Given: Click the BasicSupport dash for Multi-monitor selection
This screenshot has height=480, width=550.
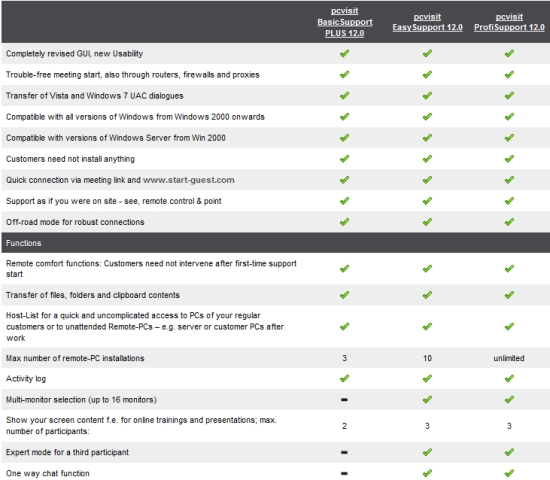Looking at the screenshot, I should pos(344,399).
